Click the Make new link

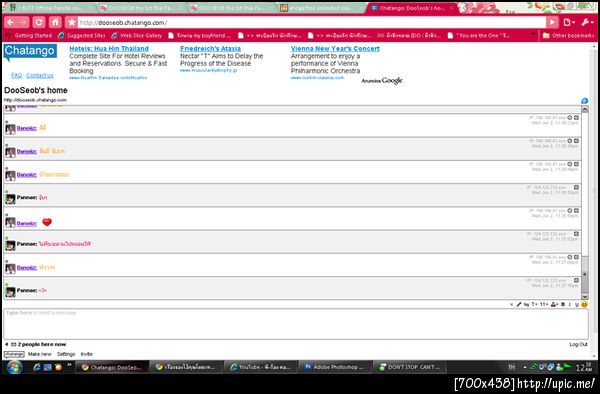[39, 354]
